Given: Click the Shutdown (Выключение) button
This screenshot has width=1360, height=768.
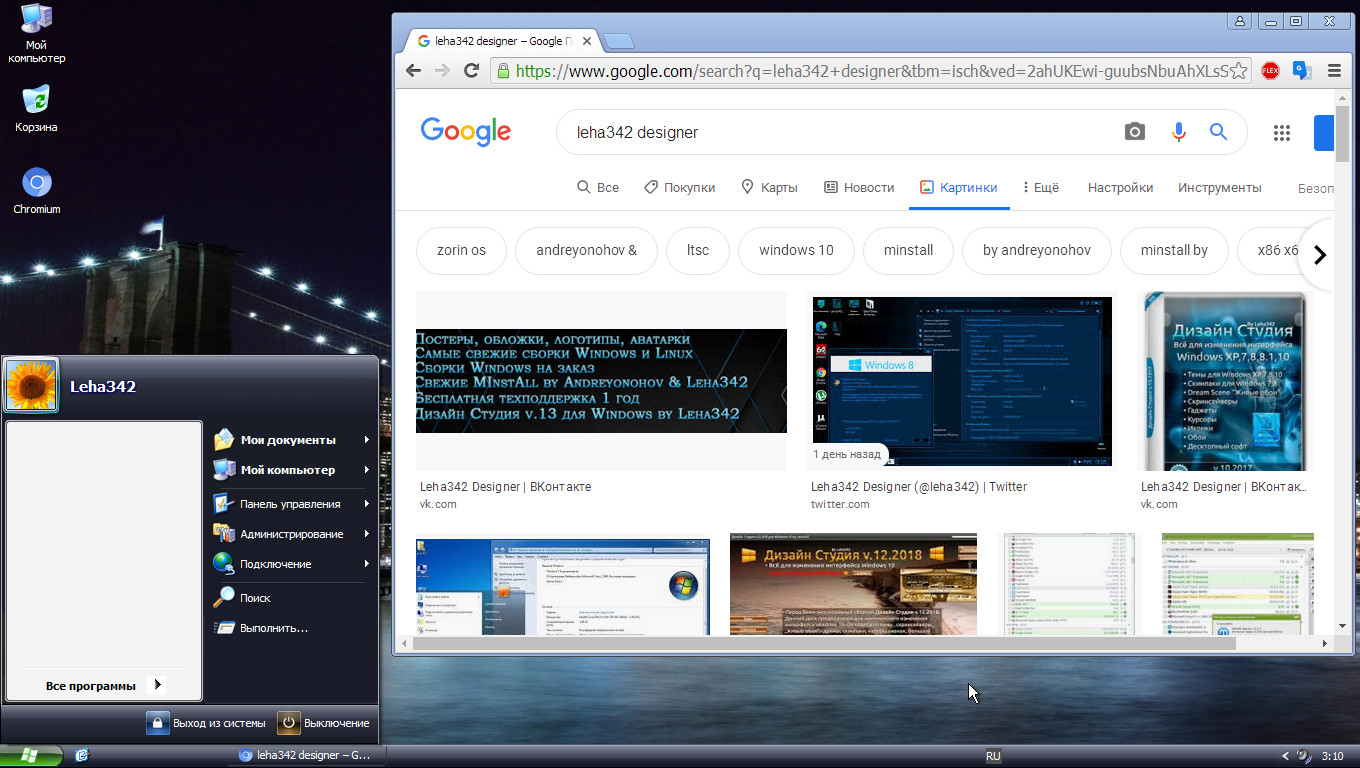Looking at the screenshot, I should (x=324, y=723).
